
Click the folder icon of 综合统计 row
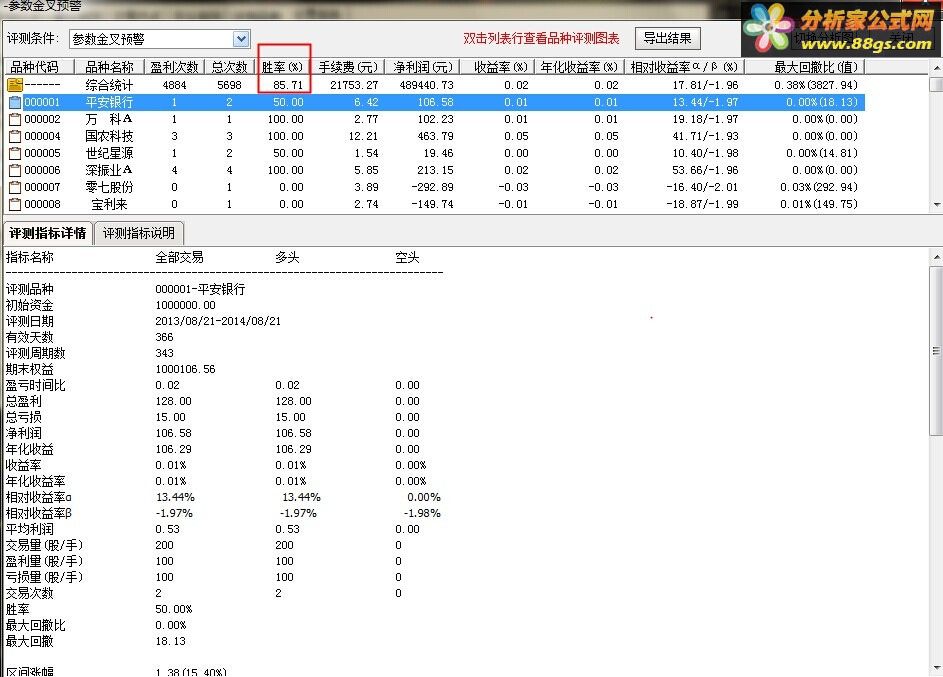[14, 85]
